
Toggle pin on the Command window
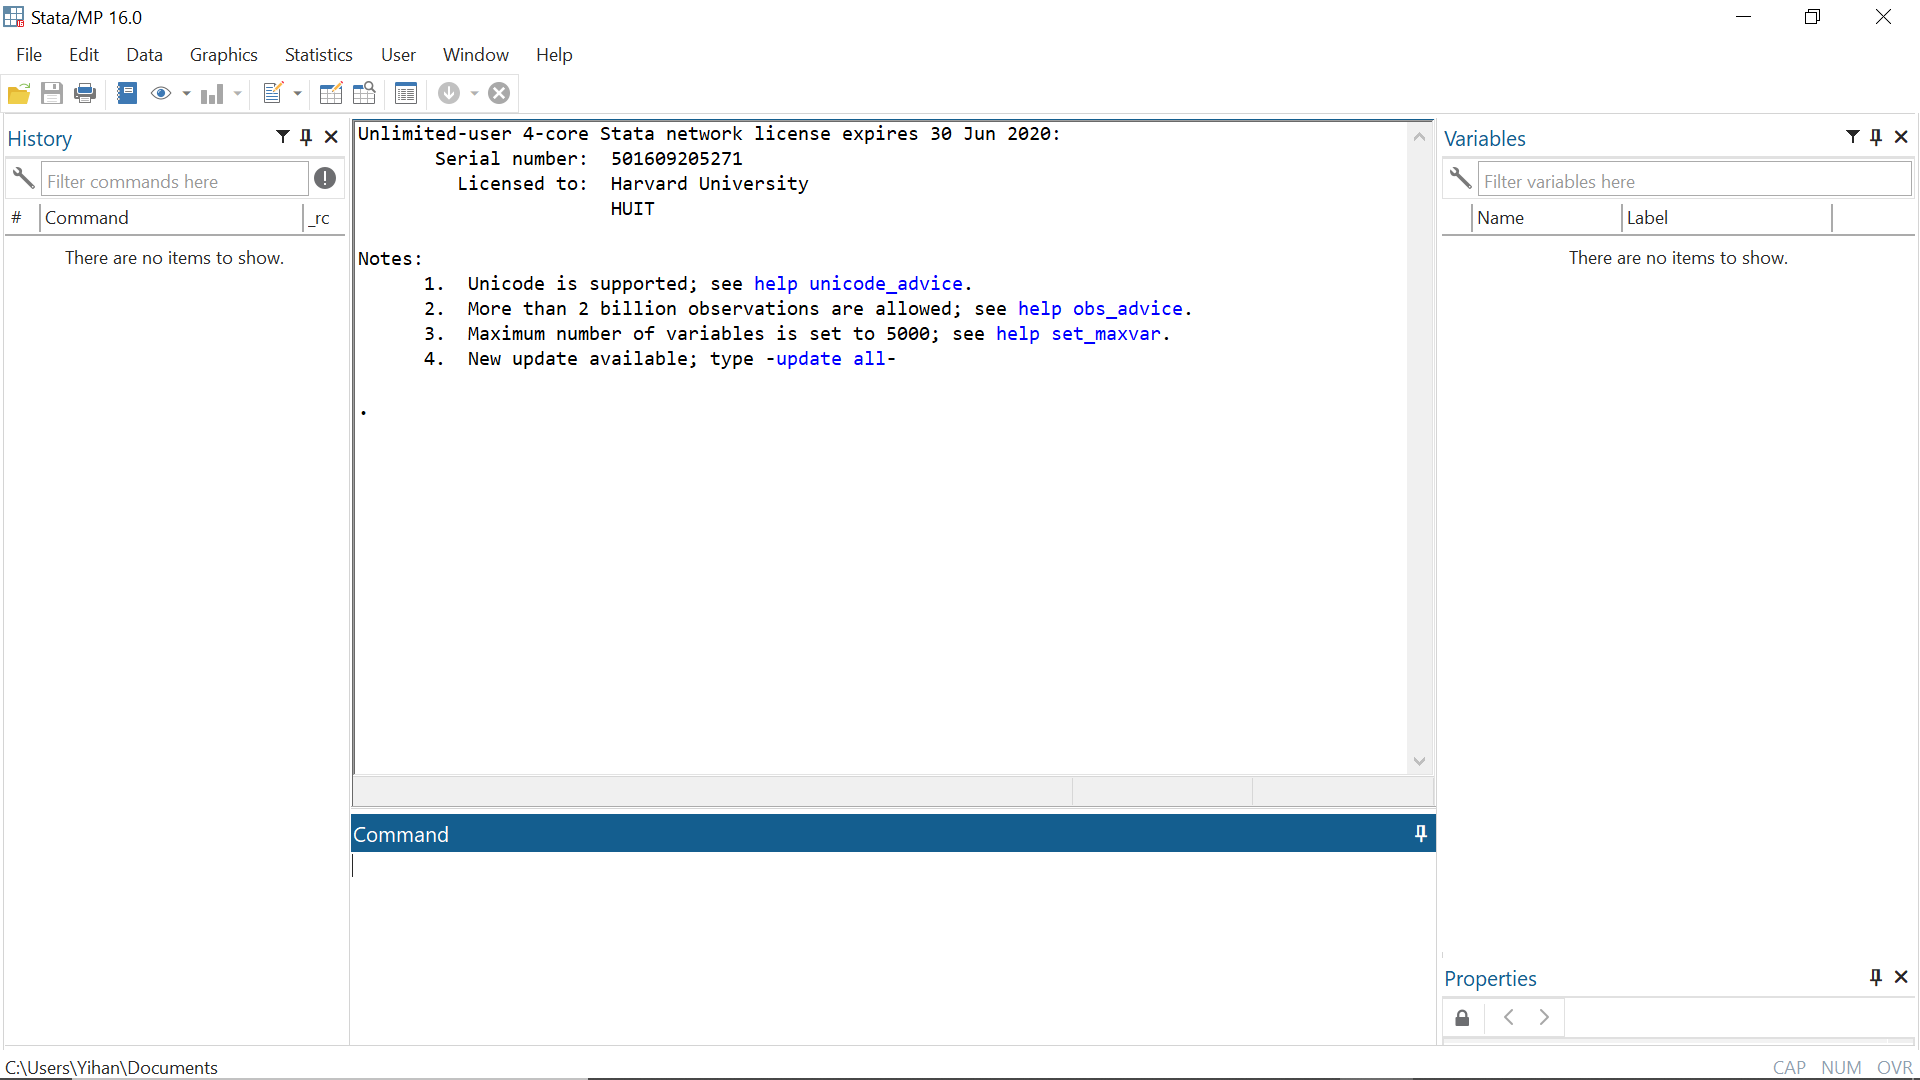click(x=1421, y=833)
